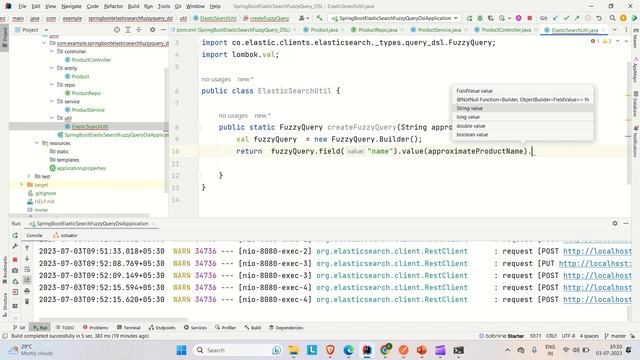Open the Windows Start menu

(182, 350)
